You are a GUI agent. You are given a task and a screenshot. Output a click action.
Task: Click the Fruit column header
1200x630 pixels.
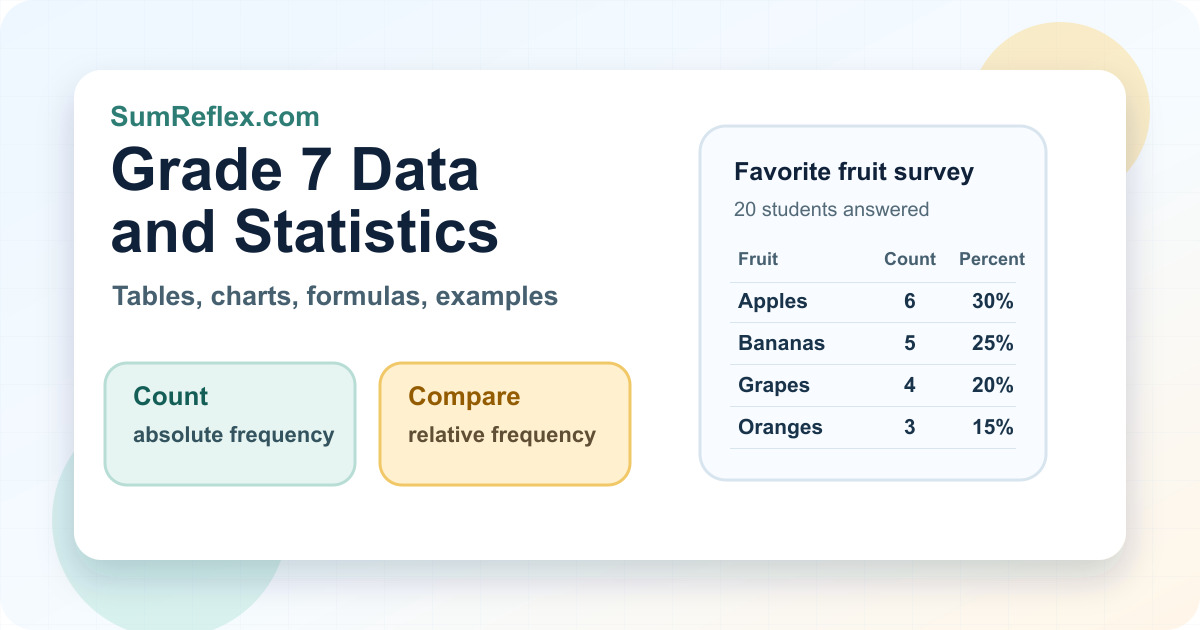pyautogui.click(x=758, y=259)
